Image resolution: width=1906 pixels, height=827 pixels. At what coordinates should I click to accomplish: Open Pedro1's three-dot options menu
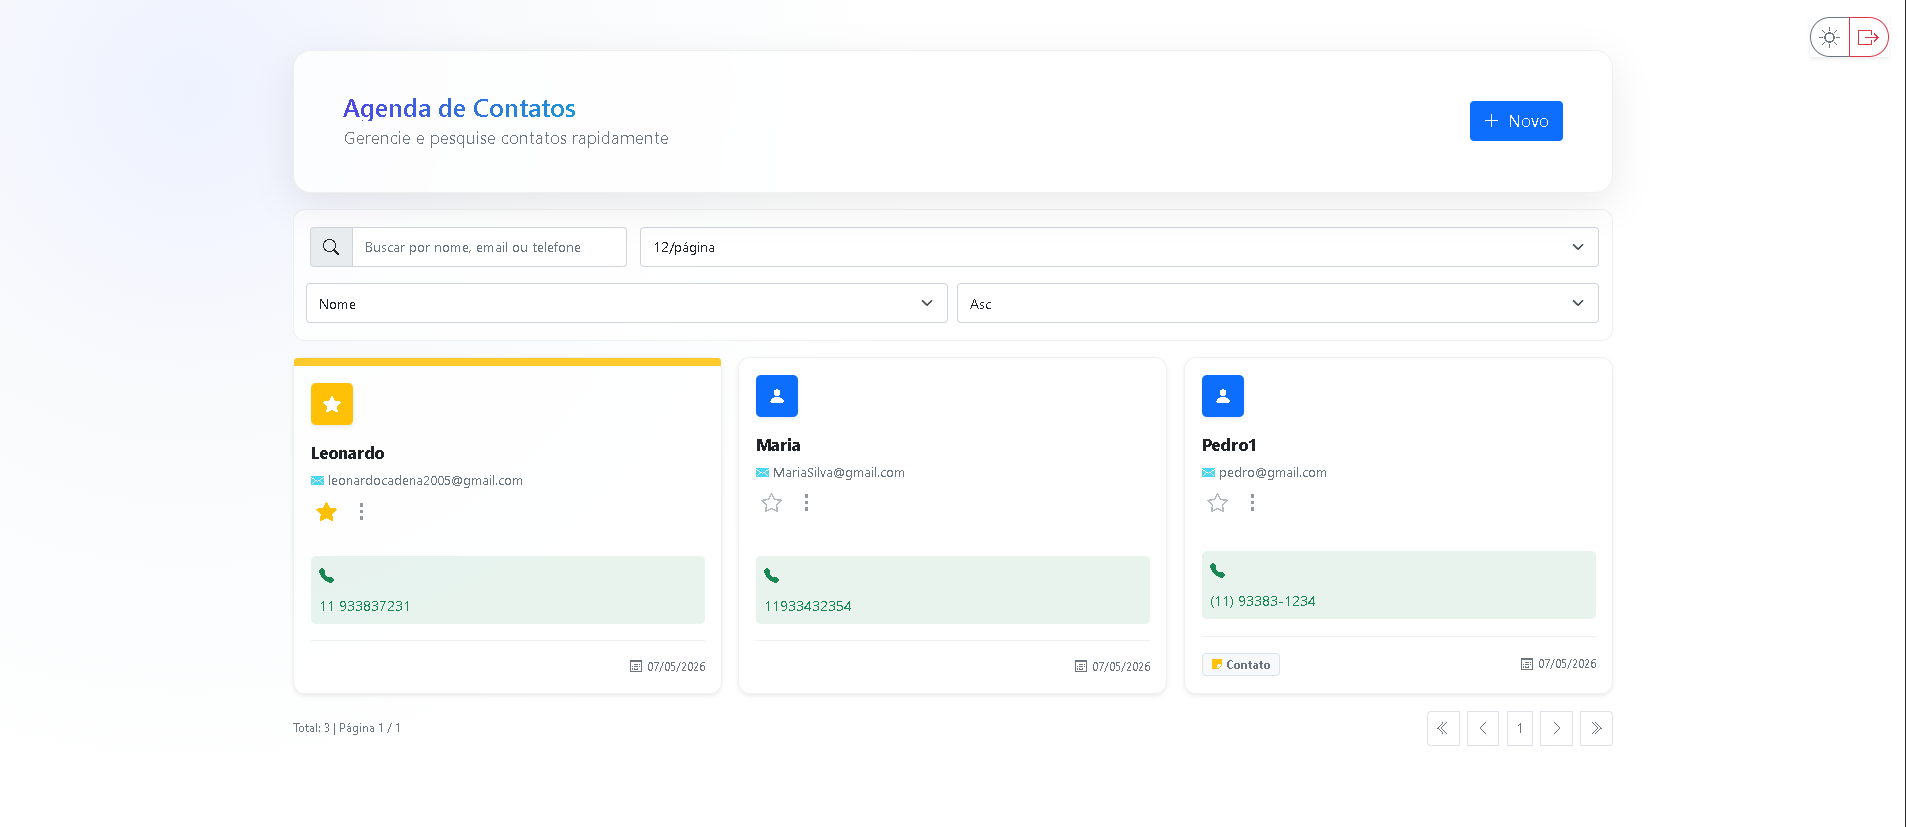tap(1252, 503)
